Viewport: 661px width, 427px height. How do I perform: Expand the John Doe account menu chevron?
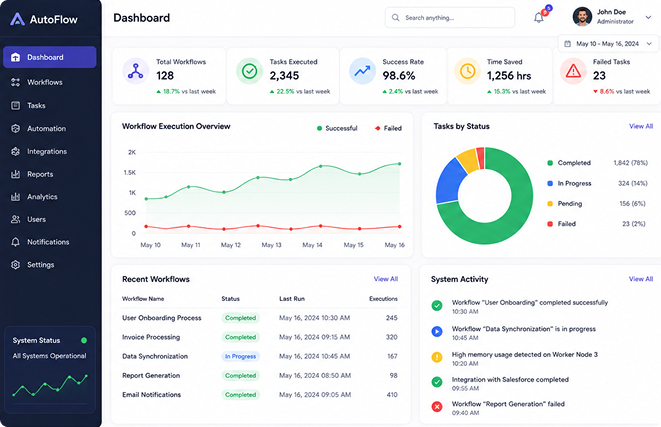pyautogui.click(x=648, y=17)
